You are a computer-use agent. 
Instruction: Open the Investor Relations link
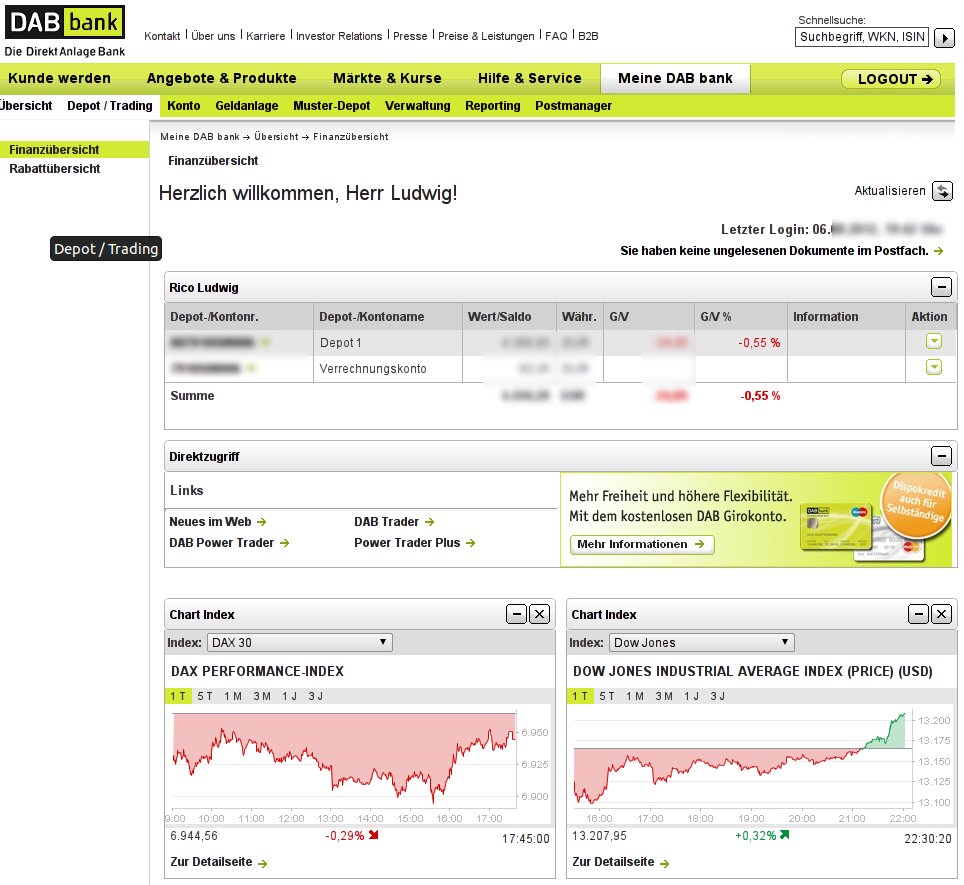click(x=339, y=36)
